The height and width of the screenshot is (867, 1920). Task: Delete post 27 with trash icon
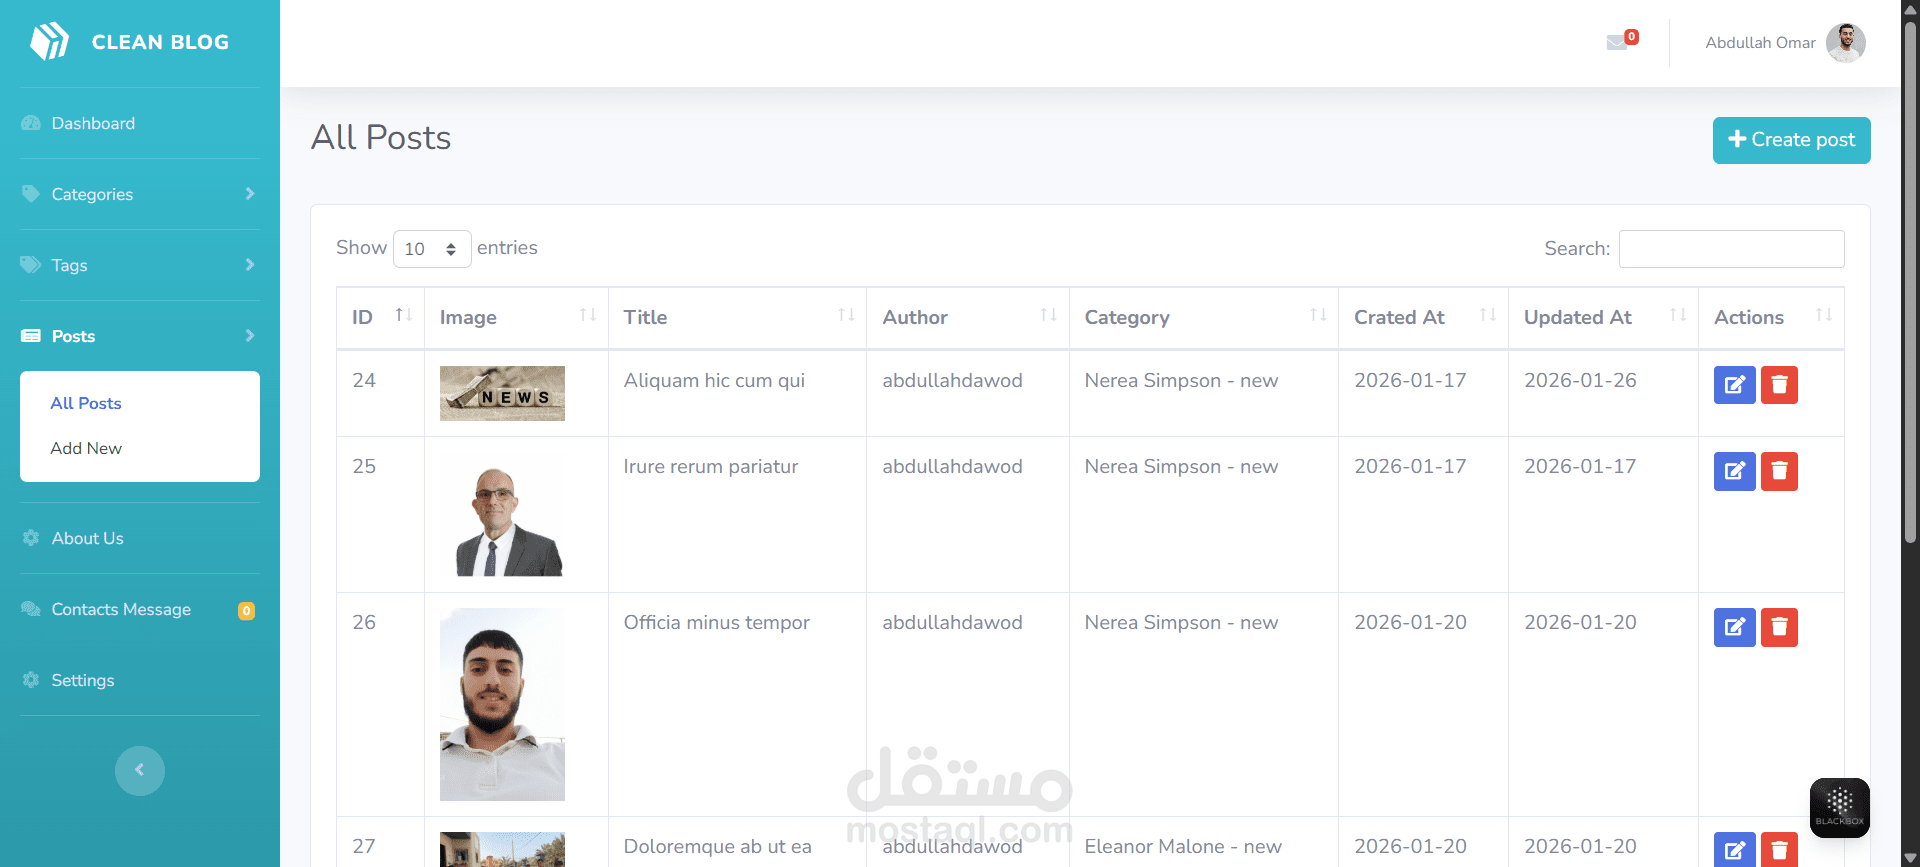point(1779,850)
